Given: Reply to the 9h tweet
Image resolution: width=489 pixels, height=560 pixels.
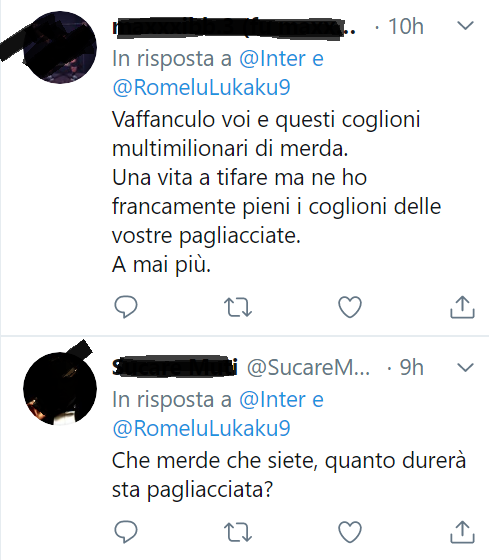Looking at the screenshot, I should 126,532.
